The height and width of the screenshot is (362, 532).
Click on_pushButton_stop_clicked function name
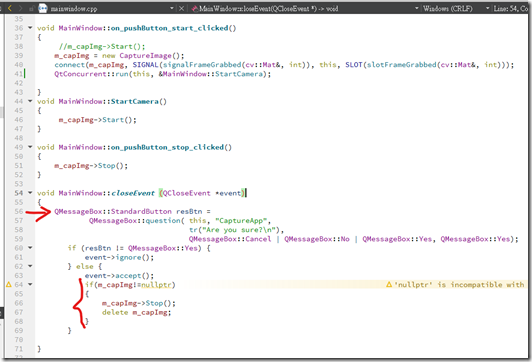[167, 147]
